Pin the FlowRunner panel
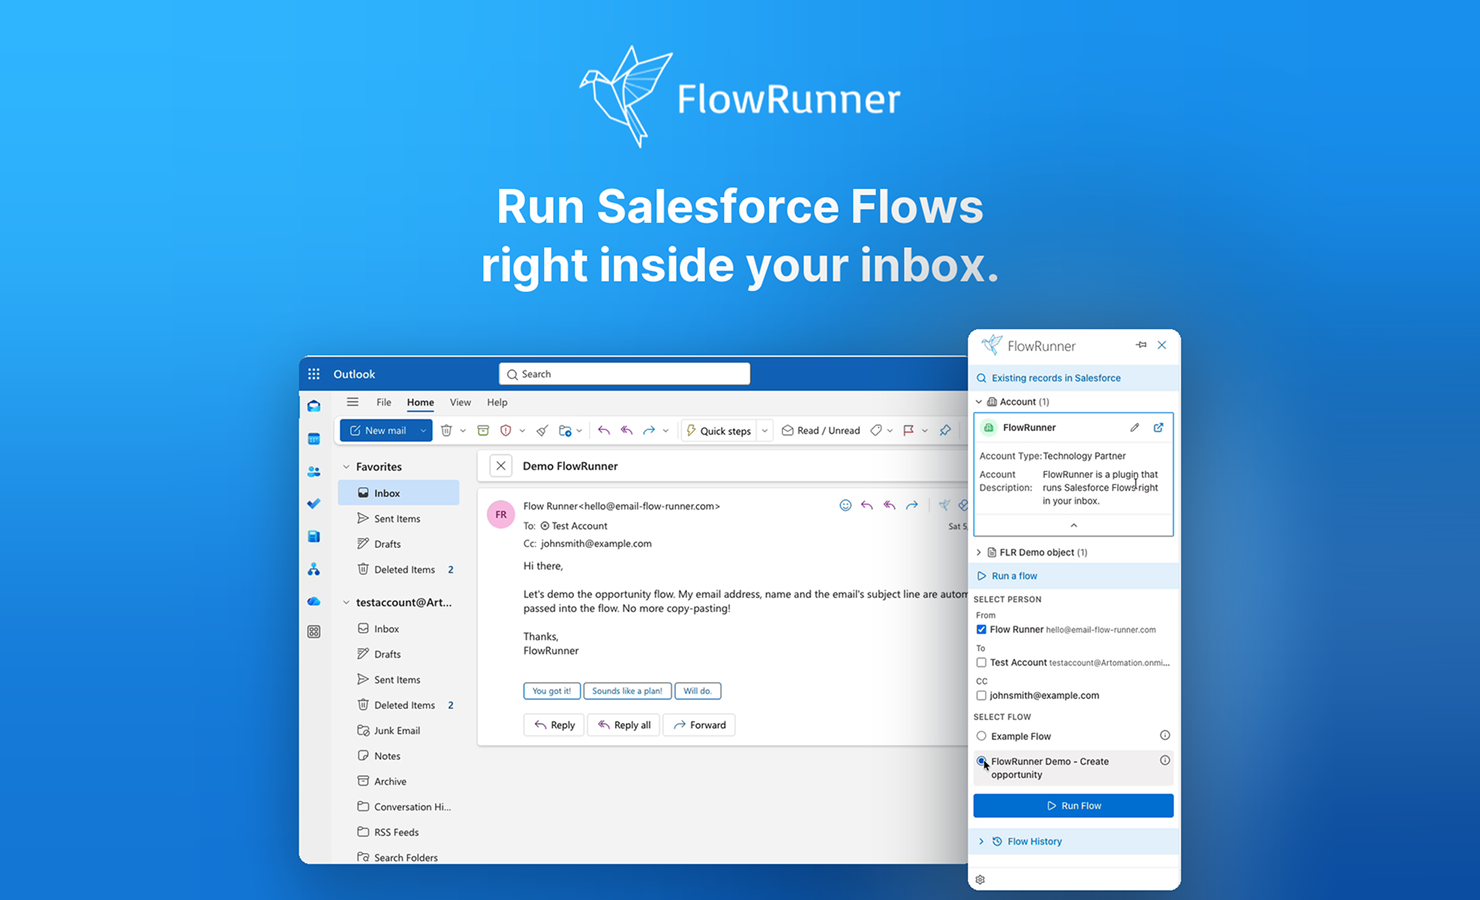 (x=1141, y=345)
